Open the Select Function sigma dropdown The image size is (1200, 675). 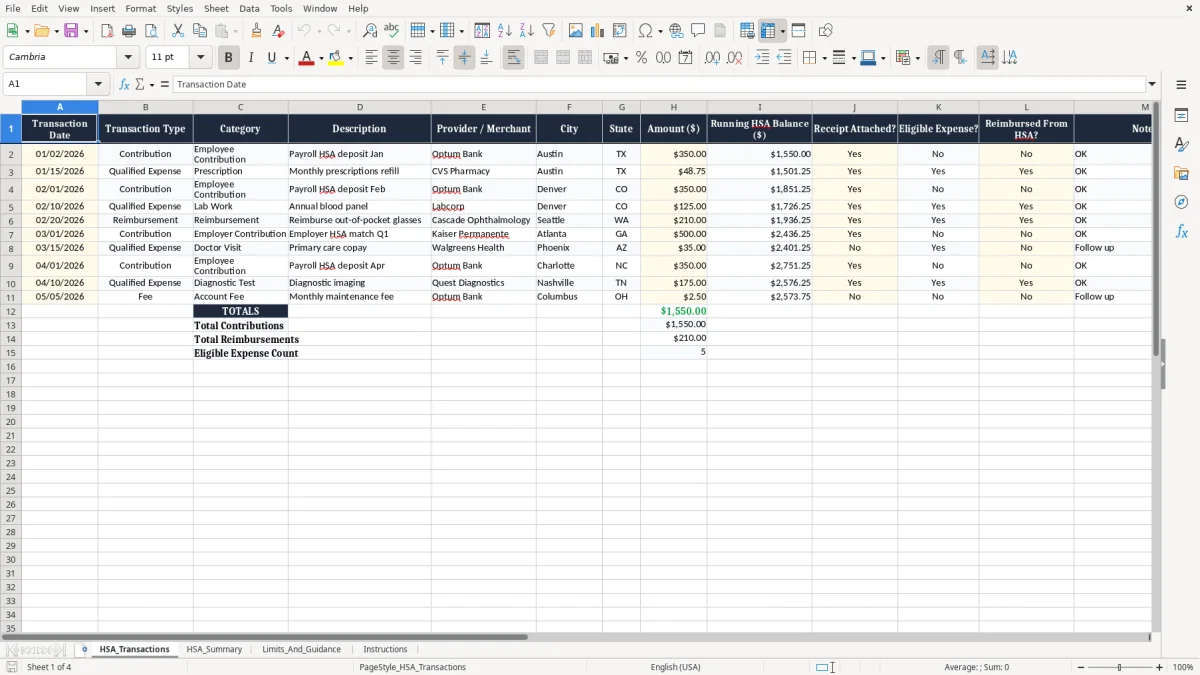tap(151, 84)
